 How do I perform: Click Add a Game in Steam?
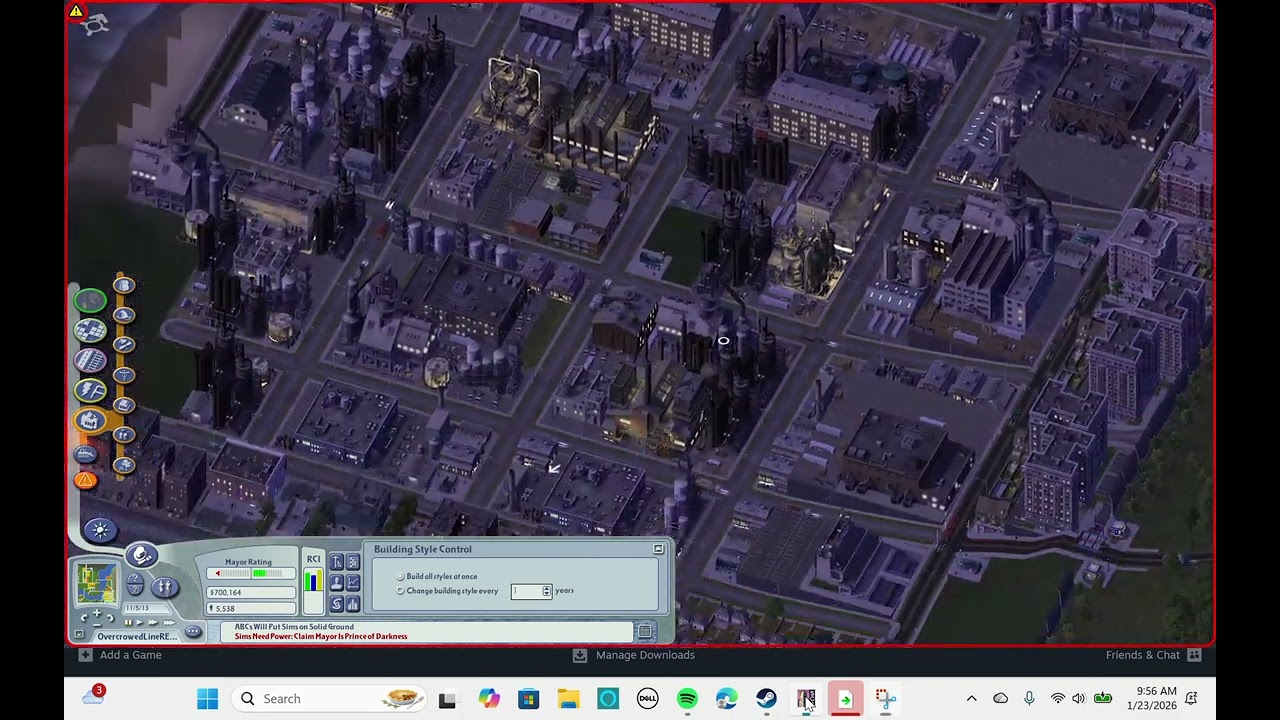coord(120,655)
